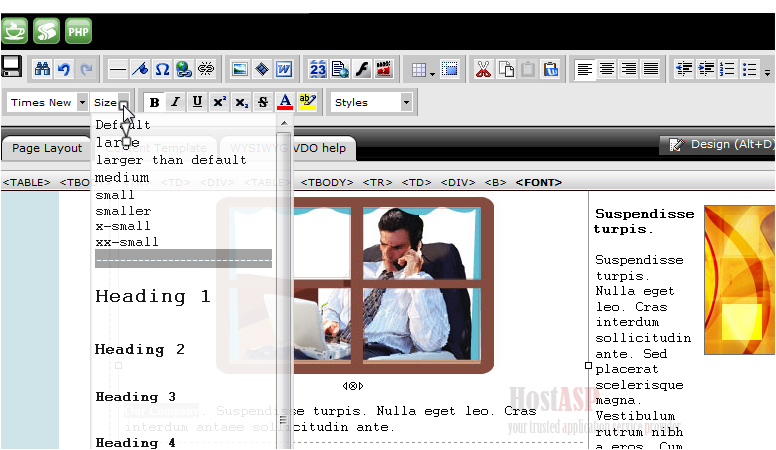Image resolution: width=776 pixels, height=450 pixels.
Task: Select the <B> tag in path bar
Action: (495, 183)
